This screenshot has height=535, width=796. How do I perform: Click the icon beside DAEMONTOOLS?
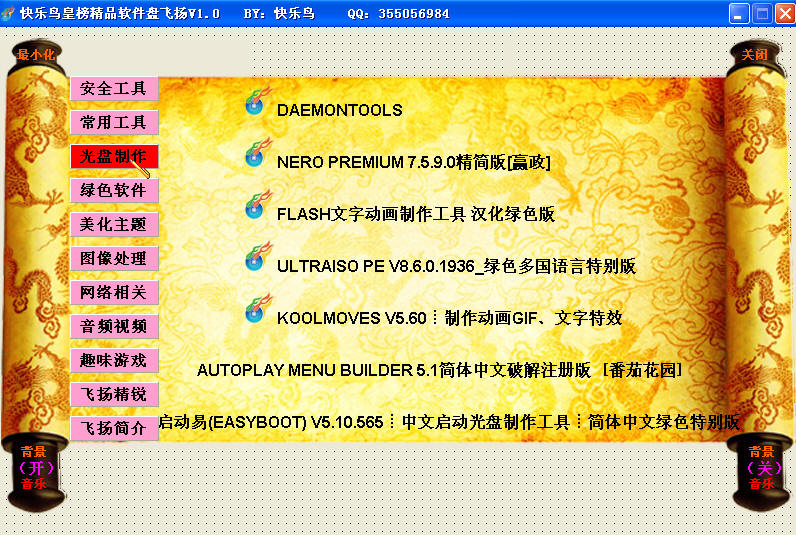coord(258,102)
